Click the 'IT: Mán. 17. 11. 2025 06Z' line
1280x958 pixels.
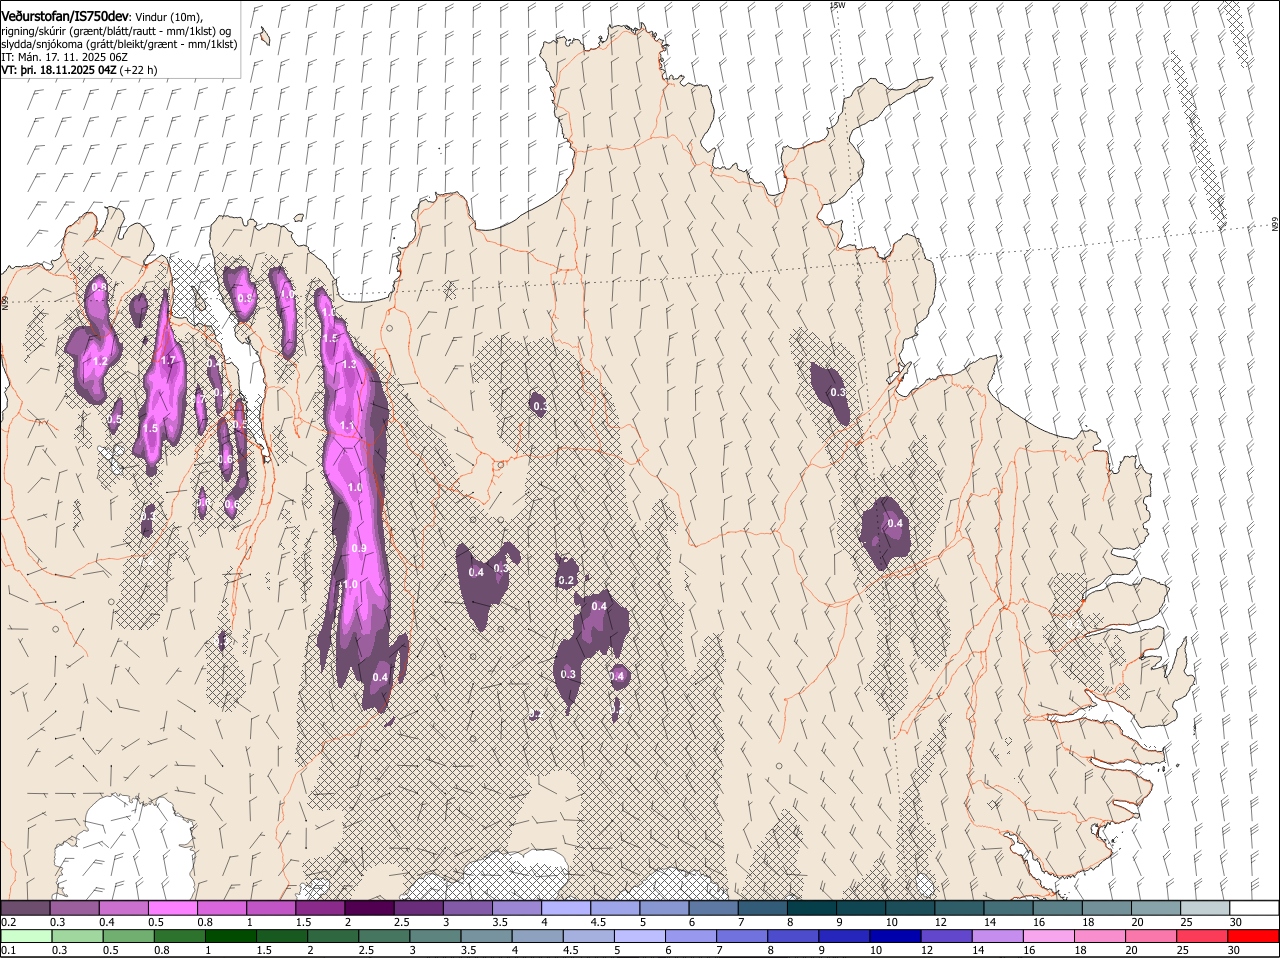pos(64,57)
